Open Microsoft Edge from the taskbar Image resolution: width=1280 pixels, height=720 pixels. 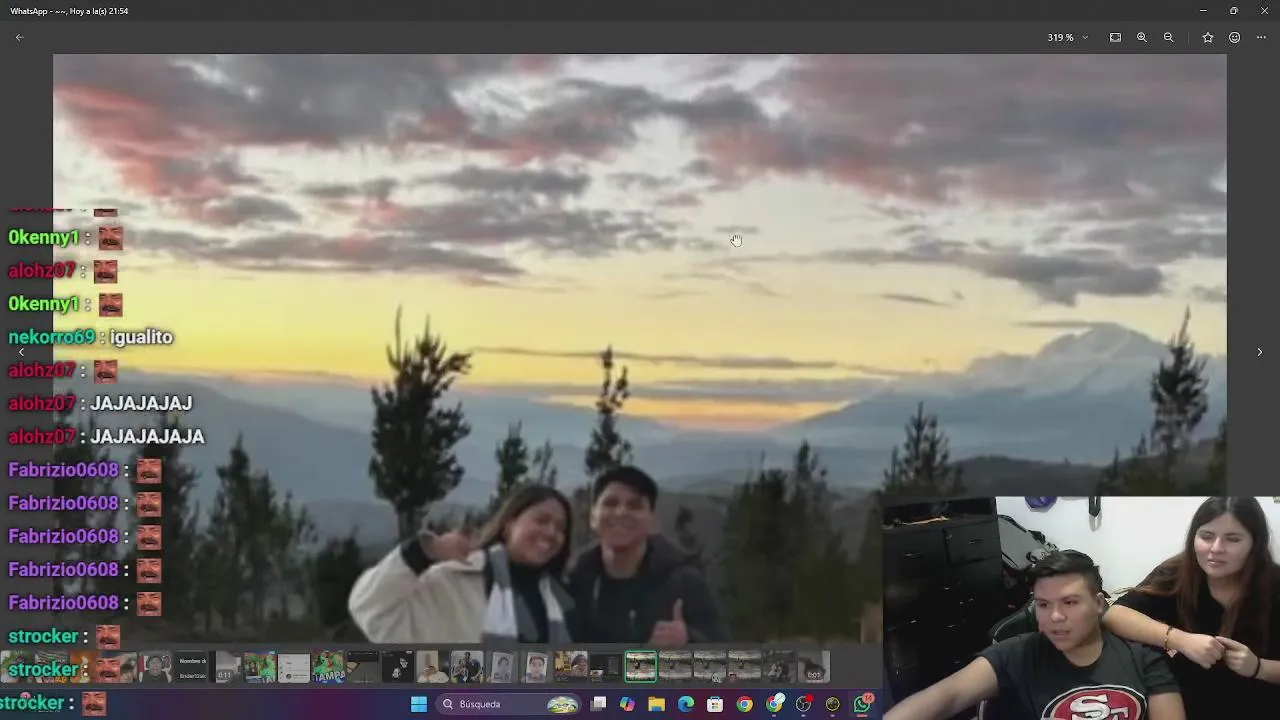tap(686, 704)
